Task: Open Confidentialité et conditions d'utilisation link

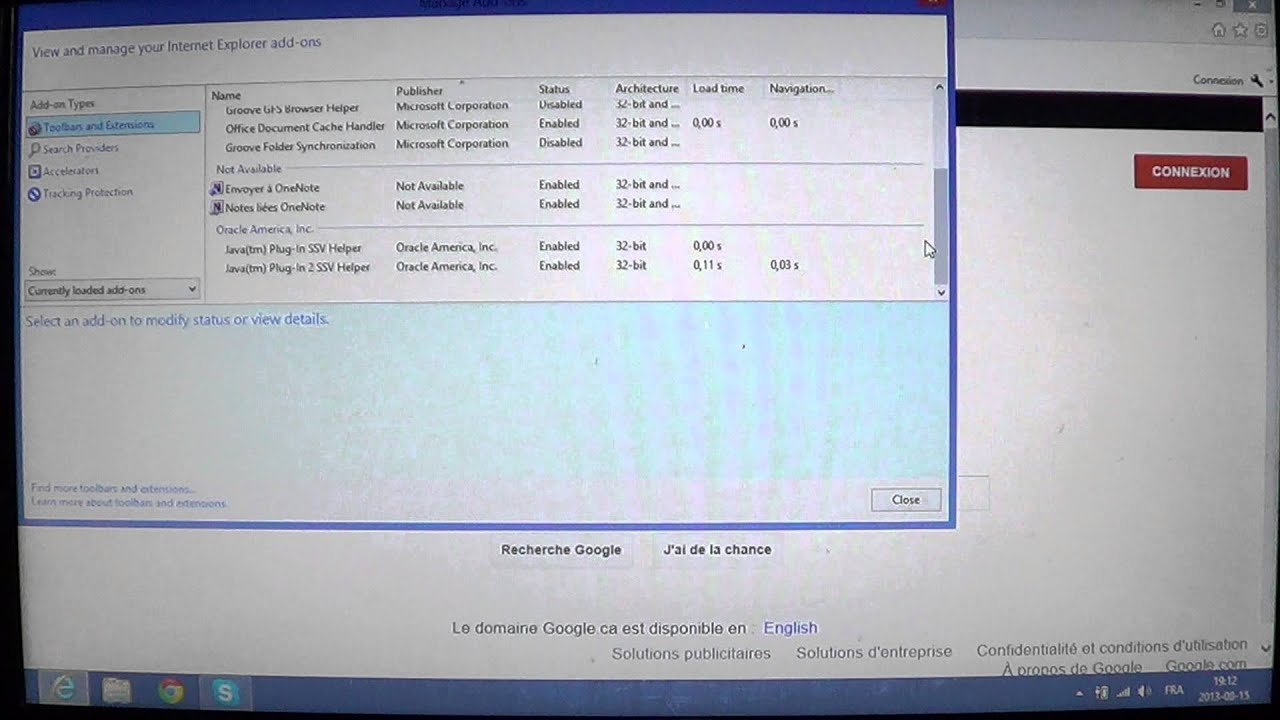Action: [1112, 648]
